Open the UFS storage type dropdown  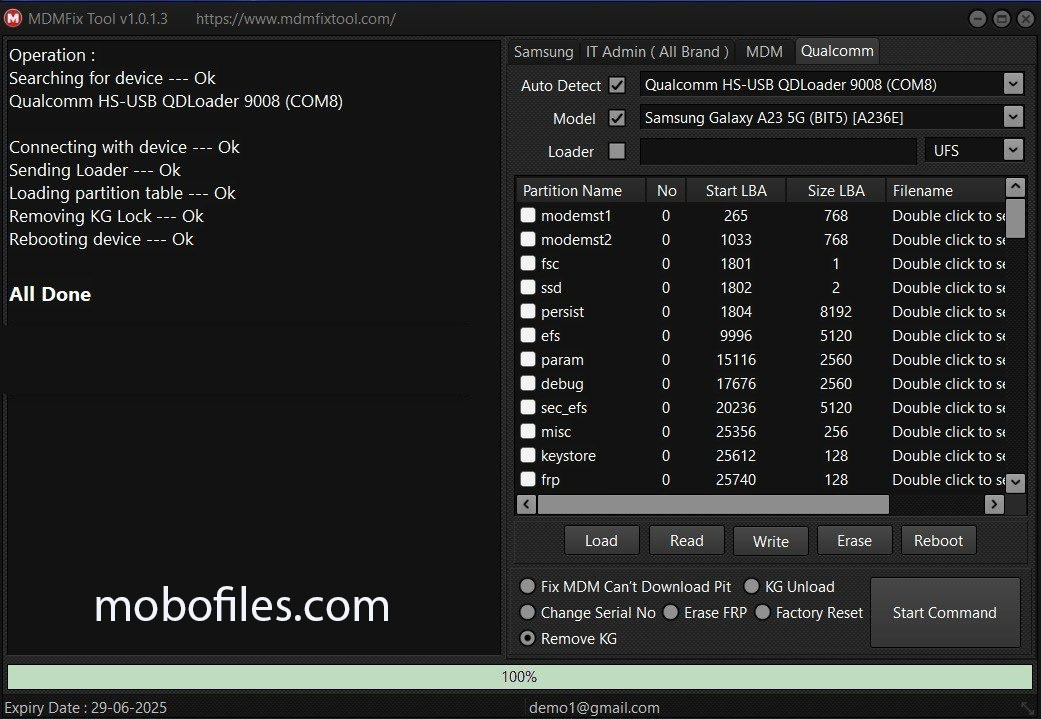pos(1013,151)
